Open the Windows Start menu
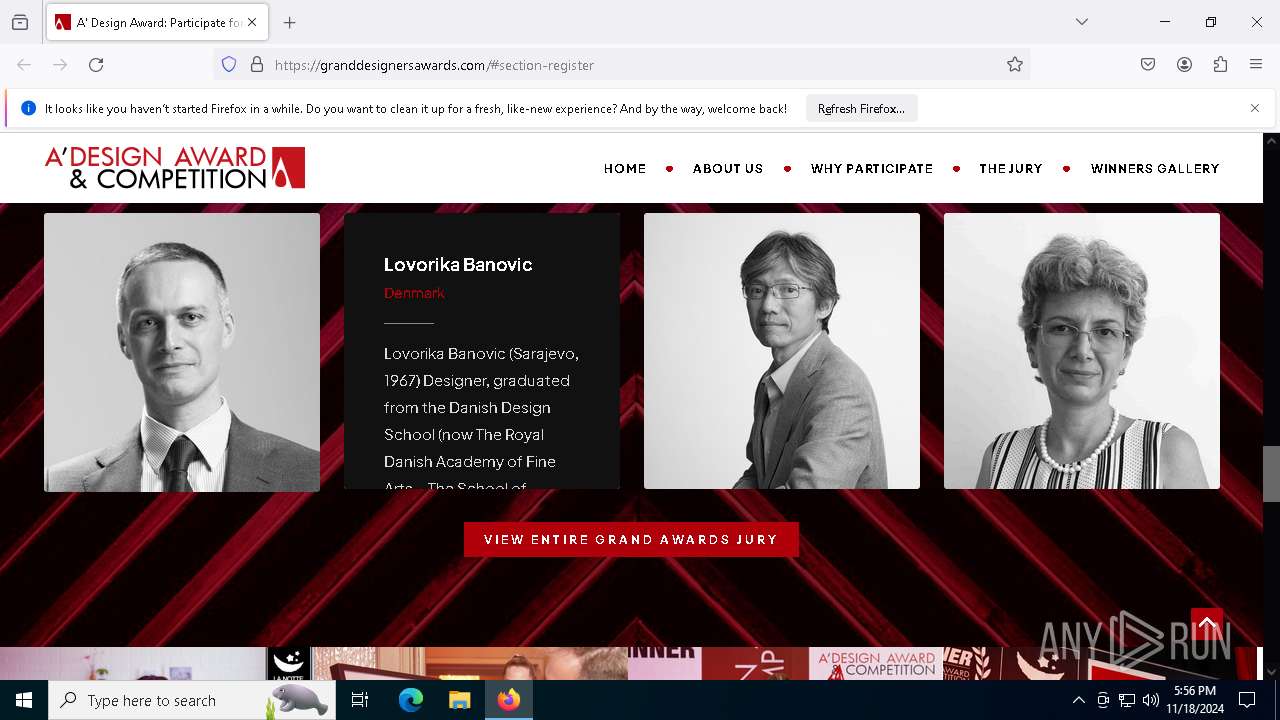This screenshot has height=720, width=1280. coord(24,700)
